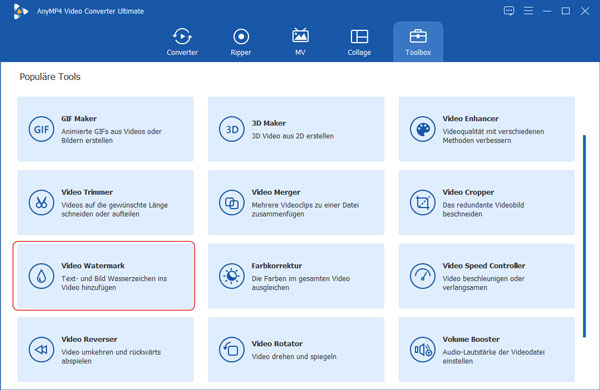Click 'Video umkehren und rückwärts' text
Screen dimensions: 600x390
tap(111, 352)
